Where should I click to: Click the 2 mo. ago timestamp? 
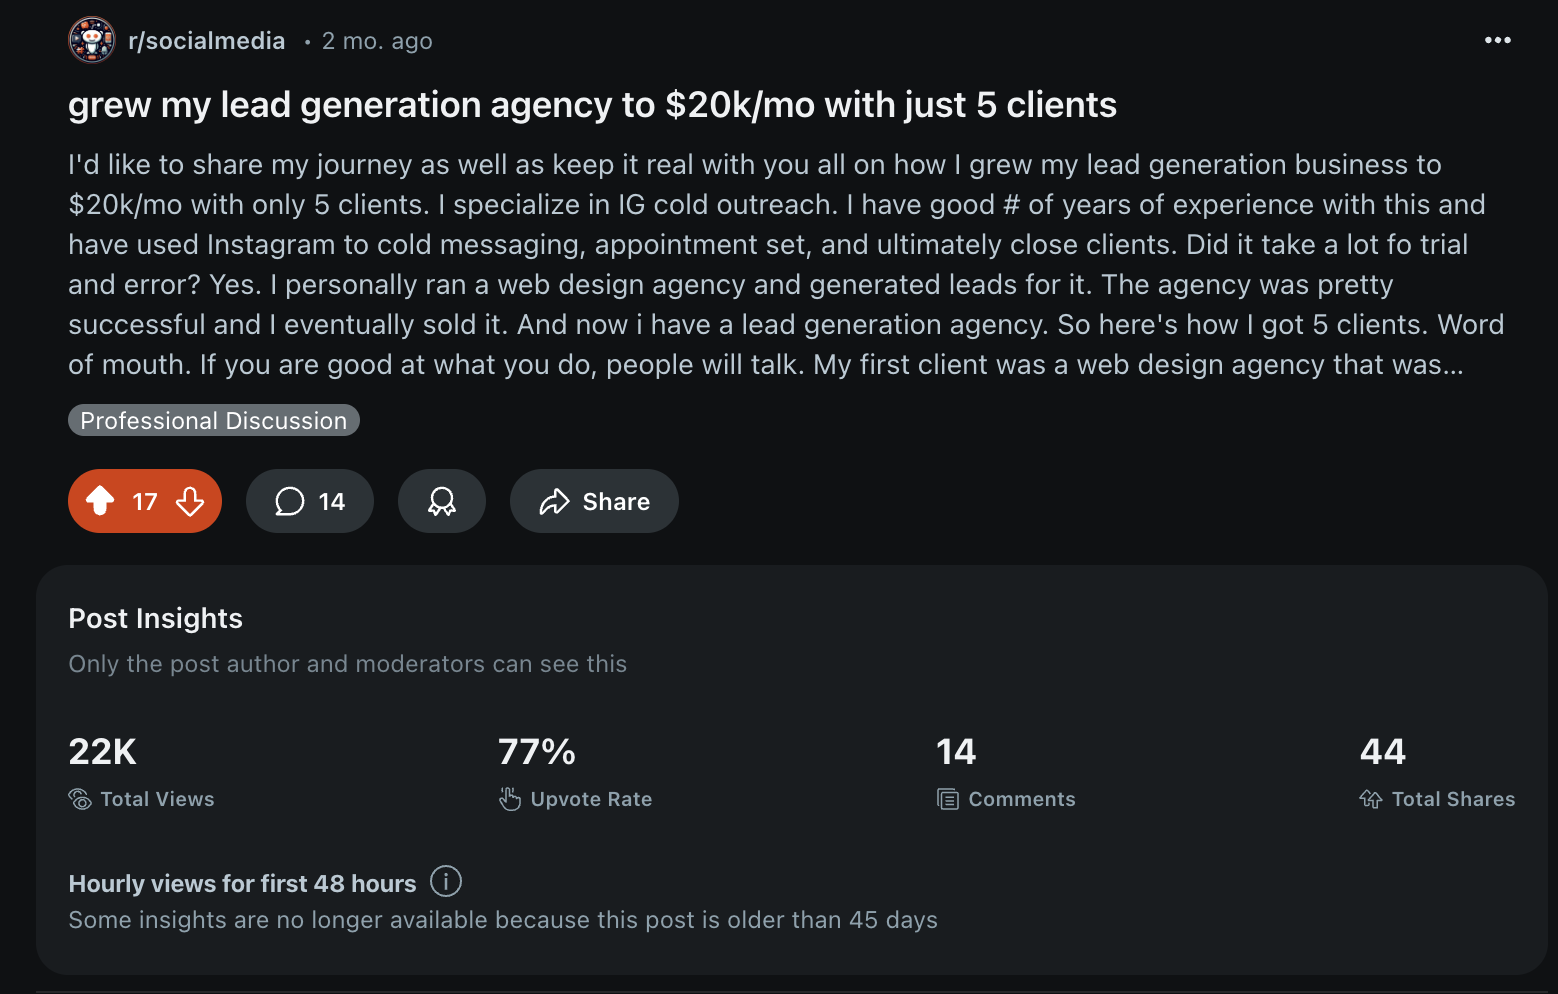tap(377, 41)
